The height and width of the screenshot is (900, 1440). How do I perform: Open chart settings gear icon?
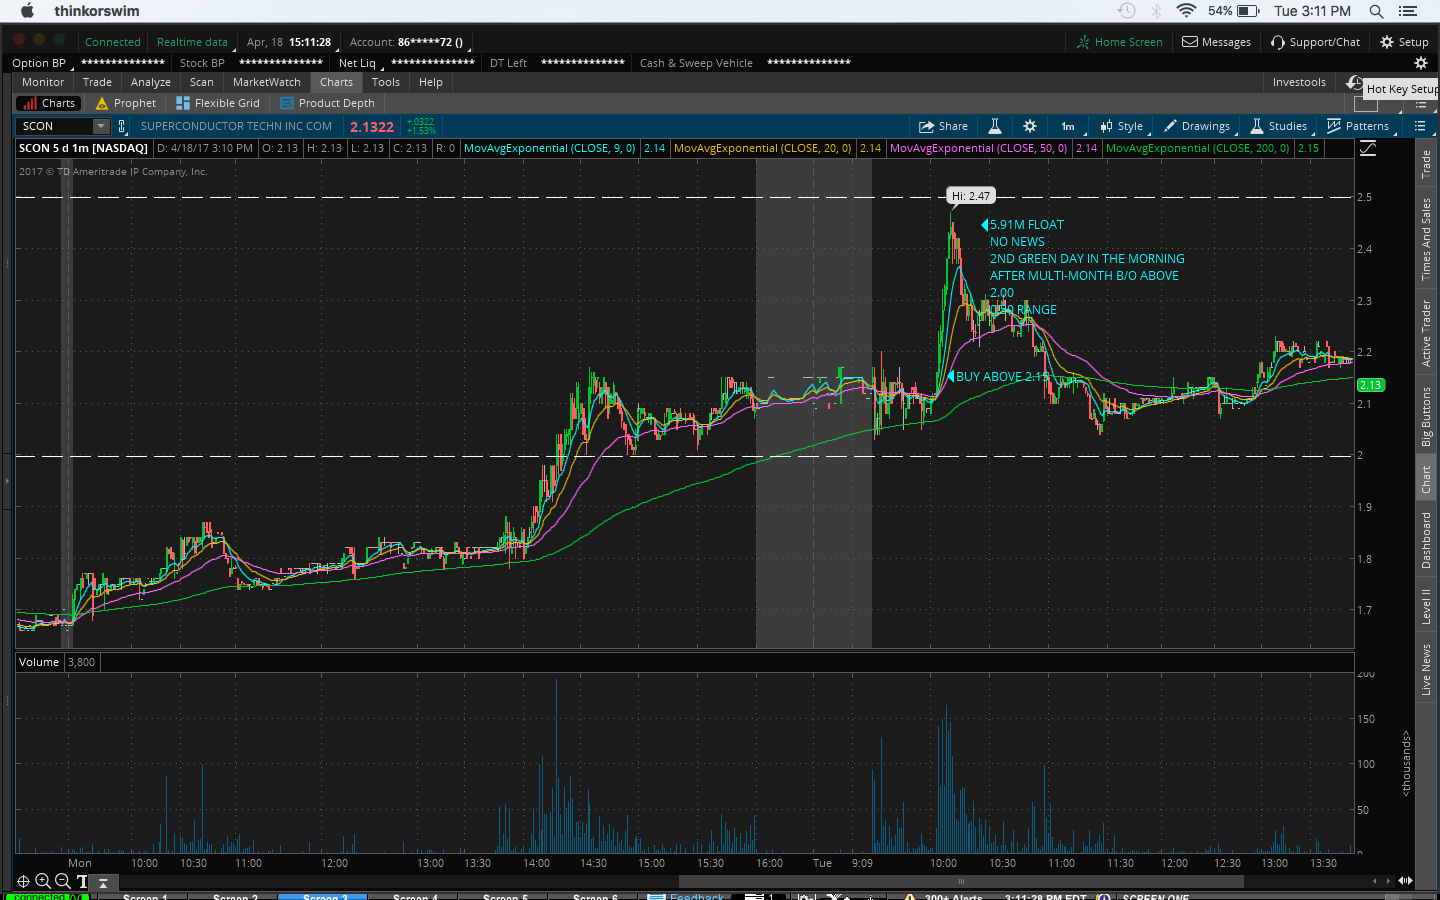coord(1030,126)
